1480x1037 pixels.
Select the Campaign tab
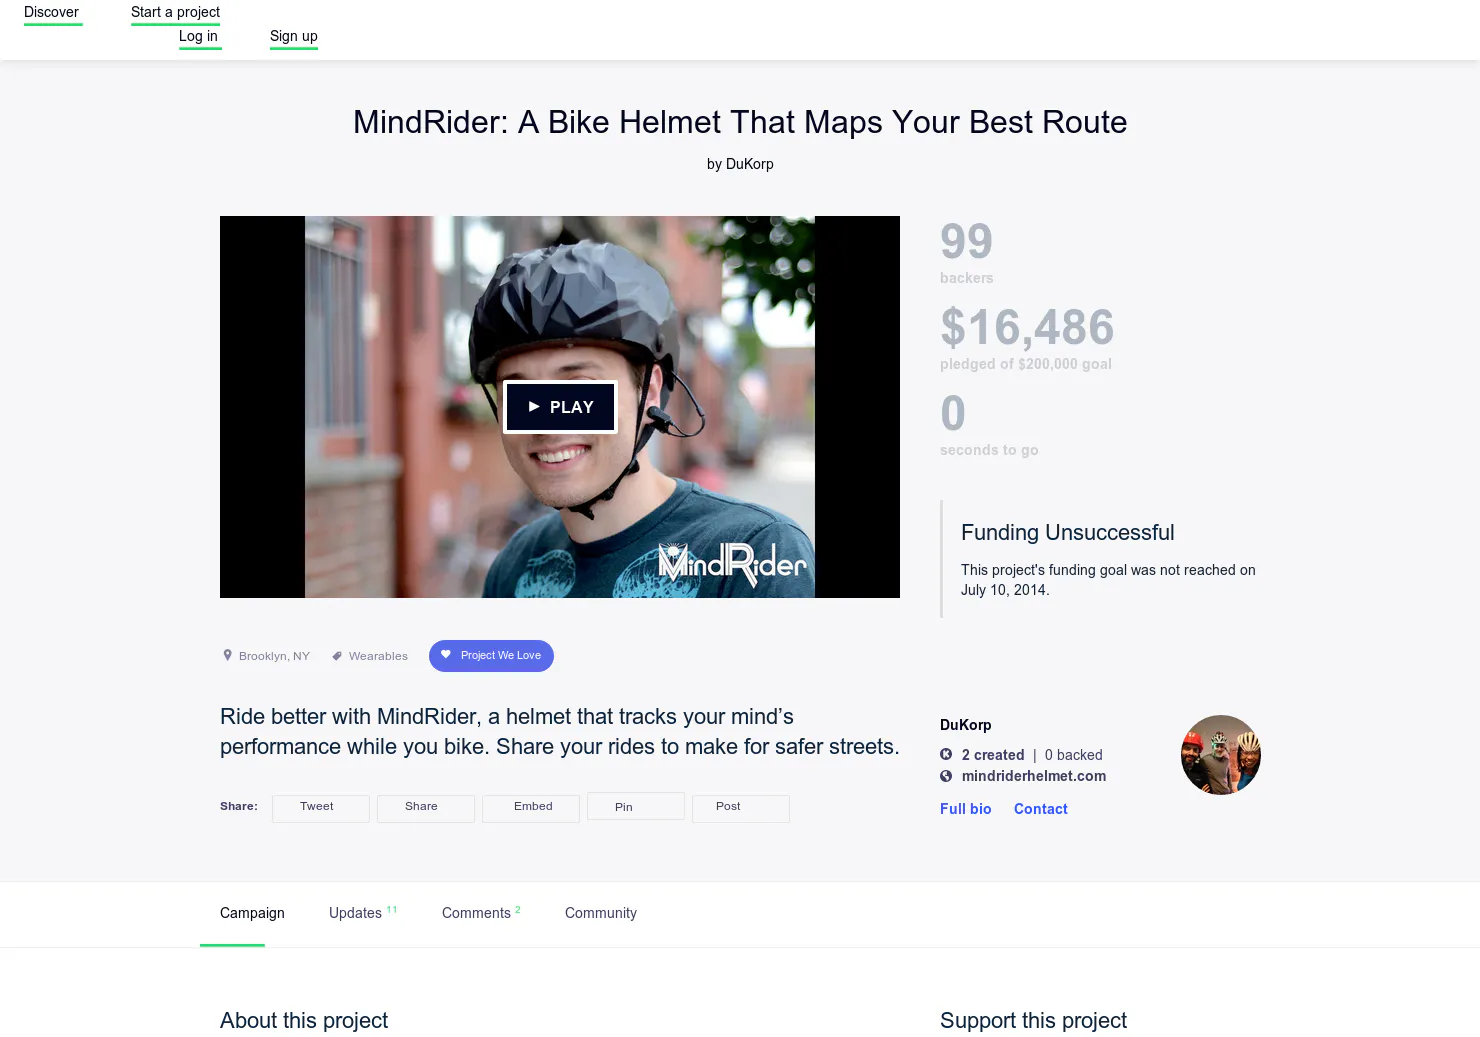pyautogui.click(x=252, y=913)
